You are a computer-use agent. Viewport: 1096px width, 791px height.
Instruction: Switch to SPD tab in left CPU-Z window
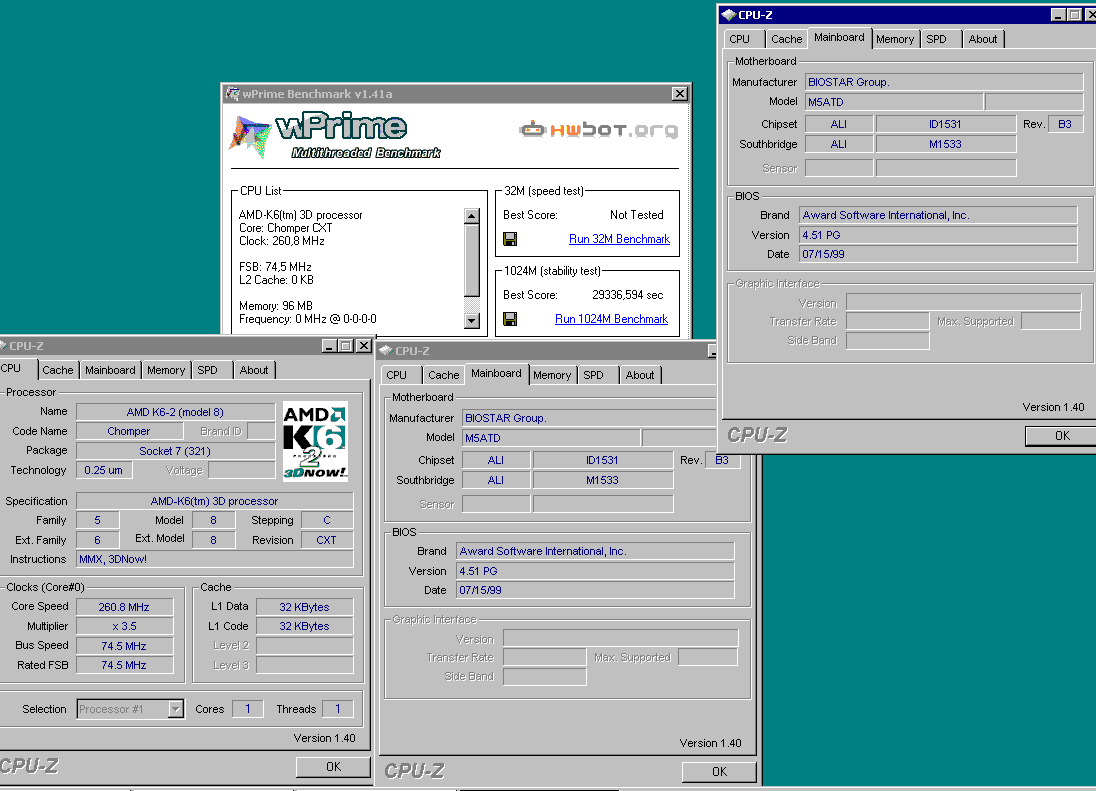(x=208, y=370)
